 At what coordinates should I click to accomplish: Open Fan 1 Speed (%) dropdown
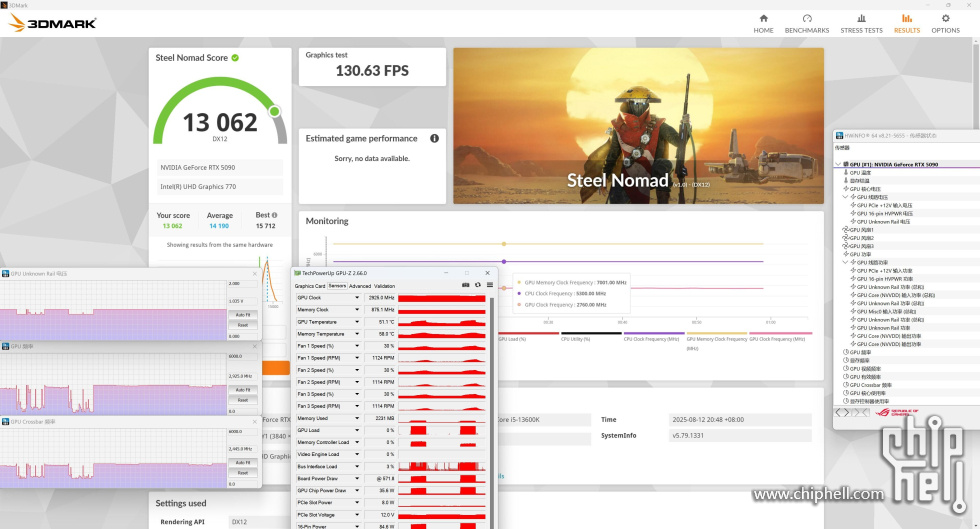[x=357, y=346]
